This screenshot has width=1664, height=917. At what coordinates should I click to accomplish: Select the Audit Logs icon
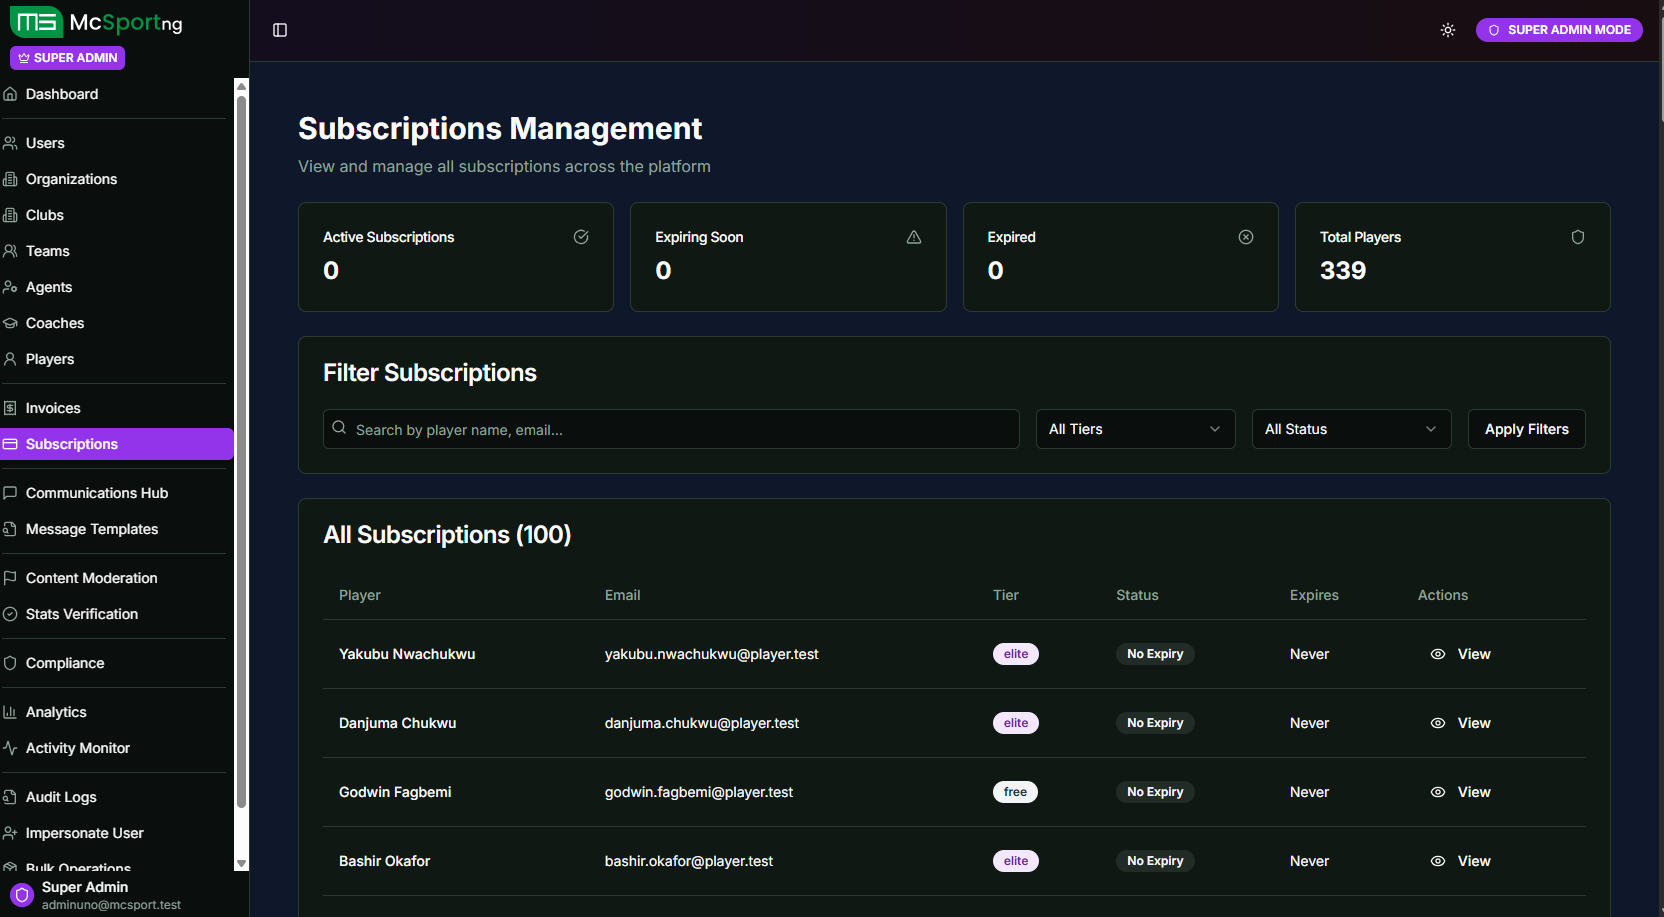10,796
